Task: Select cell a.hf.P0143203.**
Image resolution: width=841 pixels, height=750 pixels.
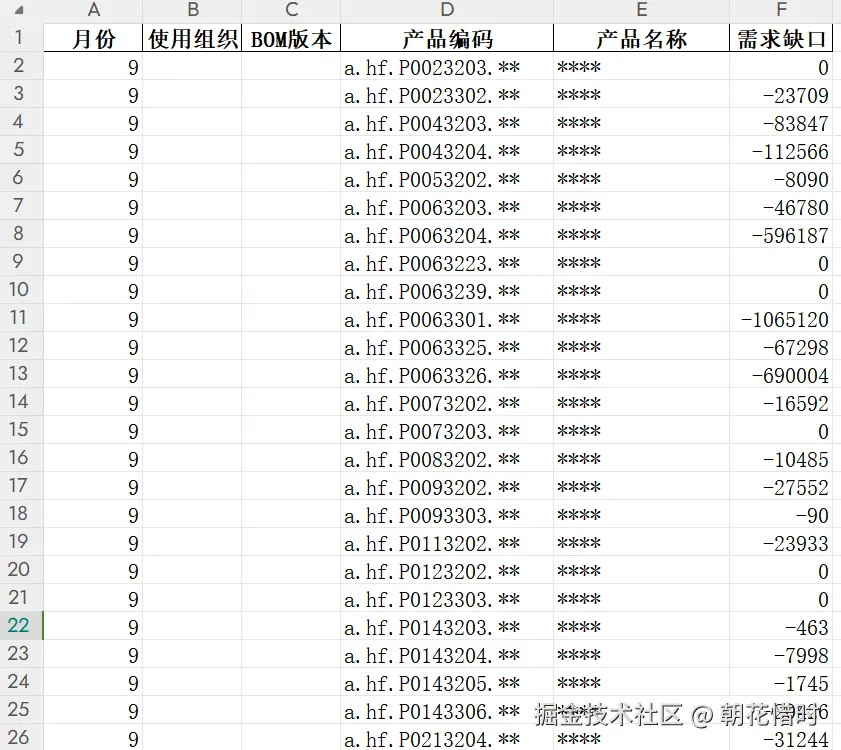Action: point(447,626)
